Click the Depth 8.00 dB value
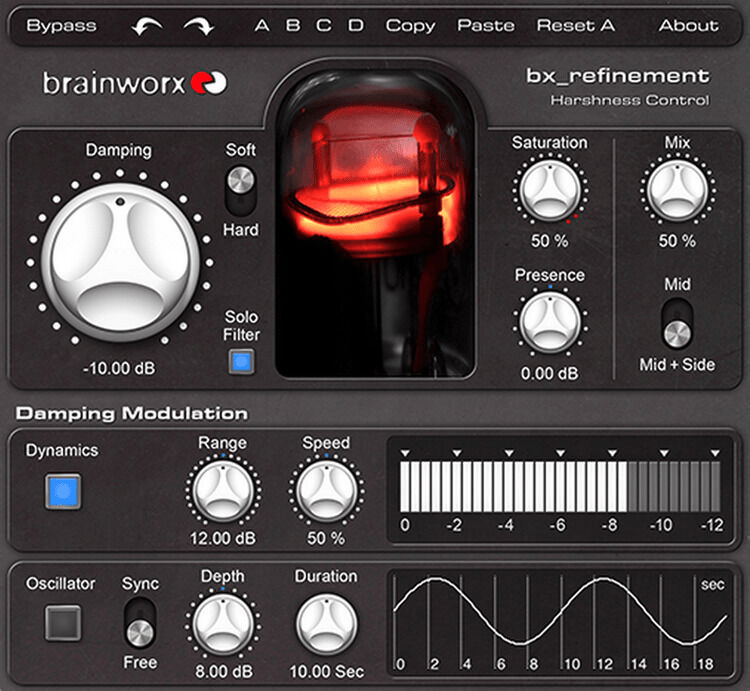The height and width of the screenshot is (691, 750). [x=224, y=671]
